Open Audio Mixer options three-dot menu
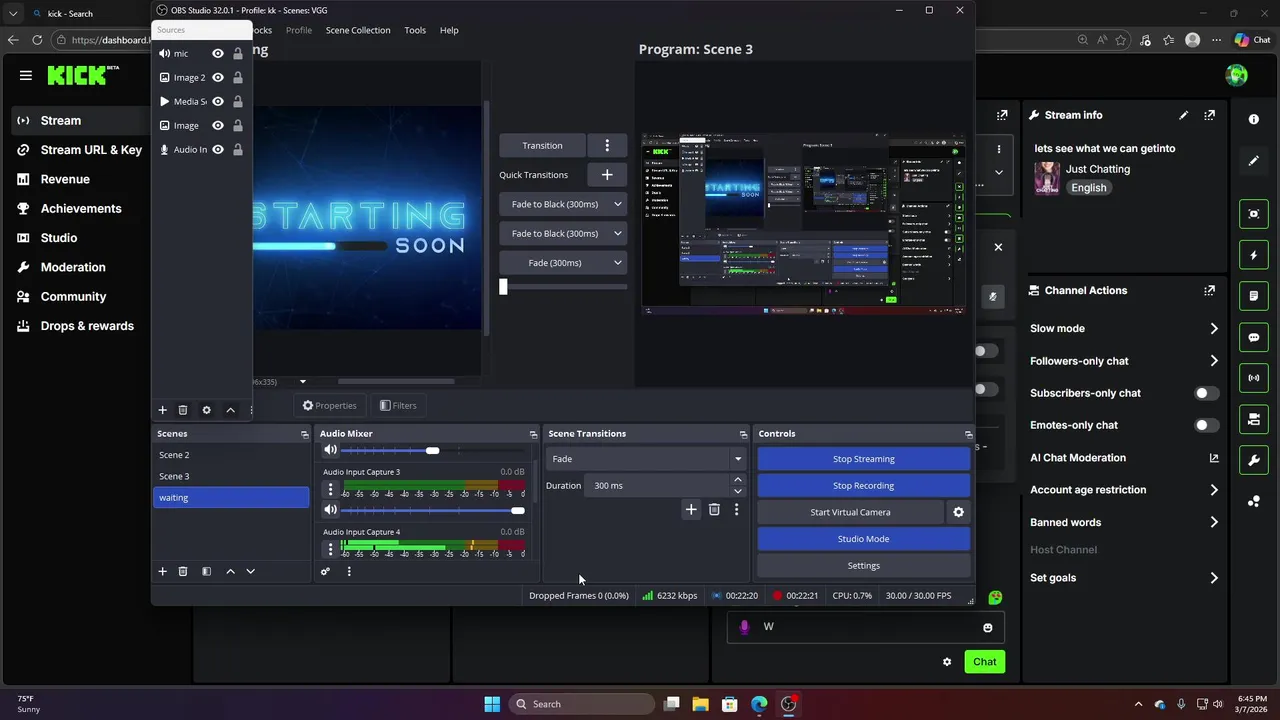Image resolution: width=1280 pixels, height=720 pixels. (x=349, y=571)
